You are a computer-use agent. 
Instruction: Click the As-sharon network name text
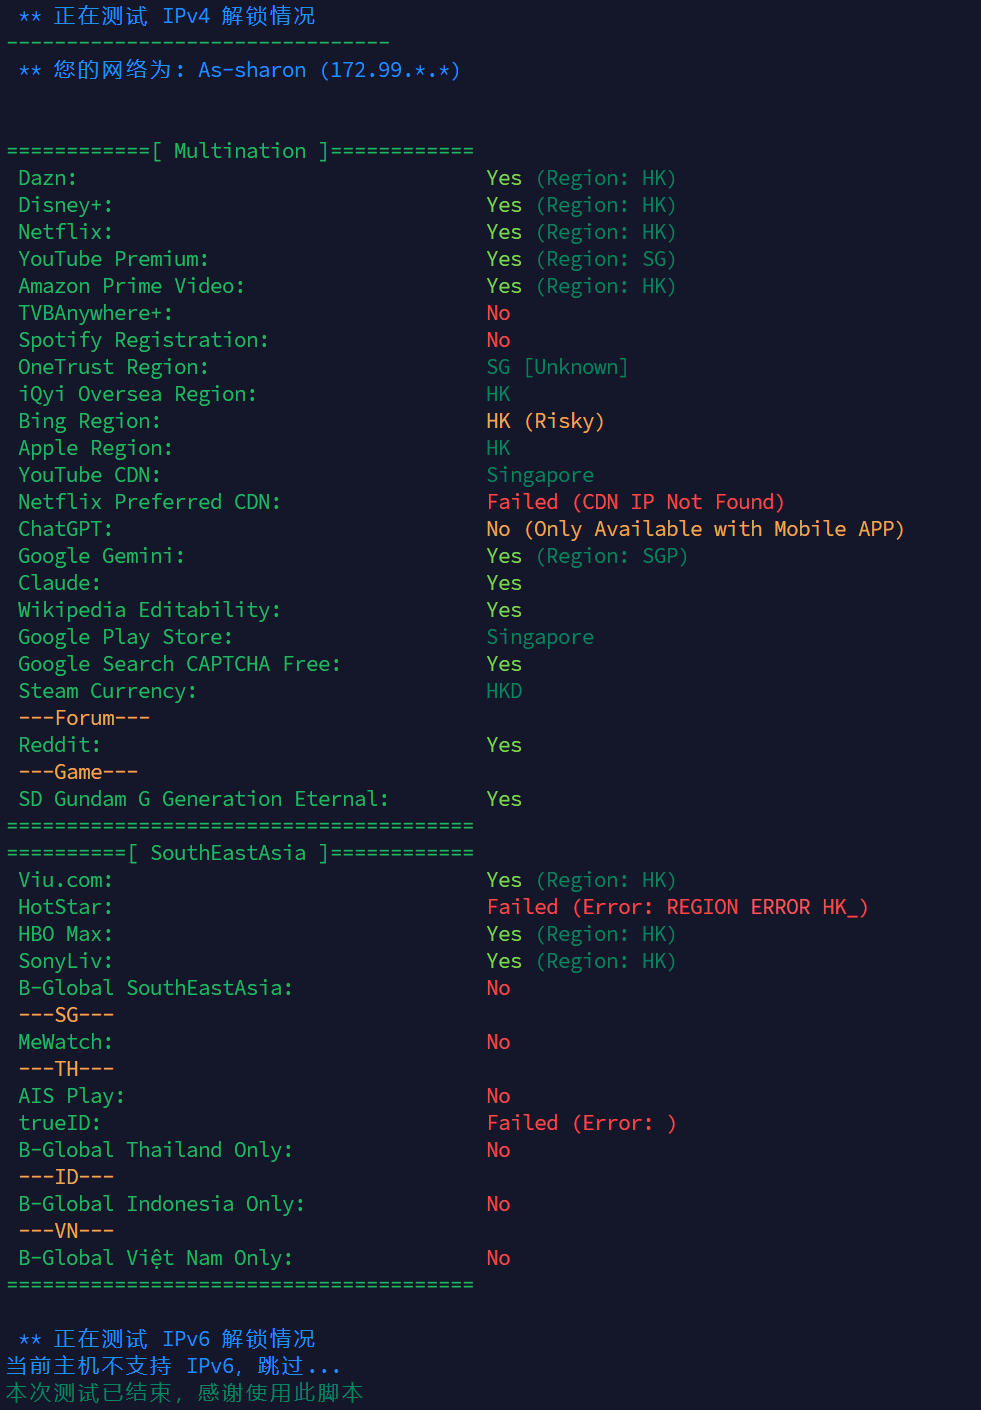pyautogui.click(x=252, y=70)
